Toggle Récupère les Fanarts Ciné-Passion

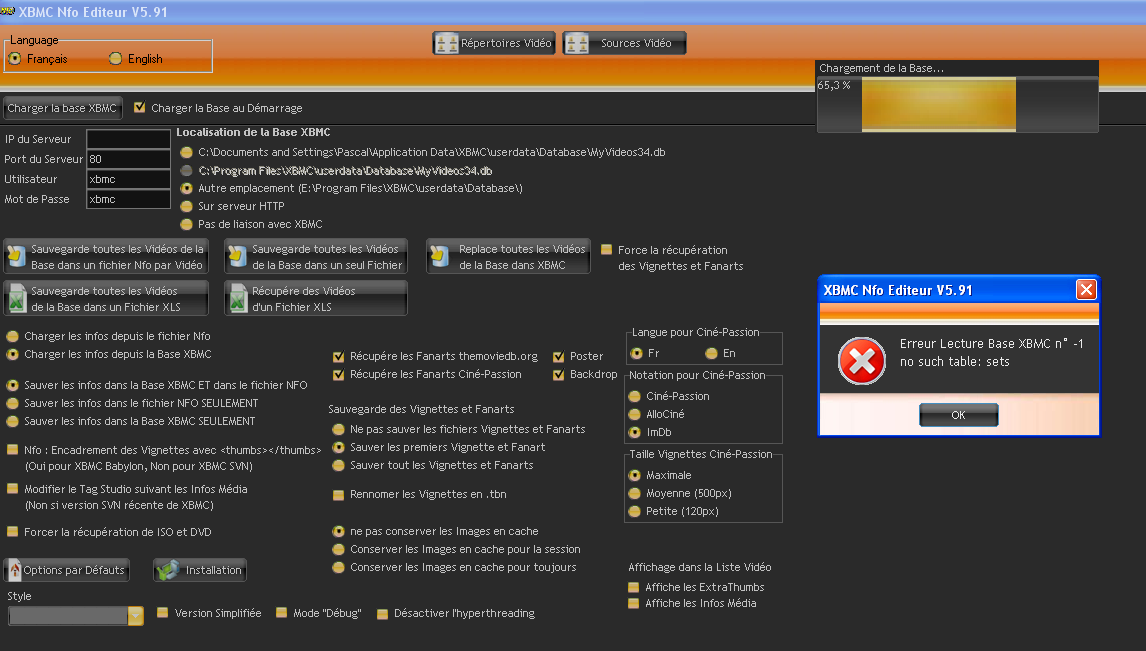click(x=338, y=375)
